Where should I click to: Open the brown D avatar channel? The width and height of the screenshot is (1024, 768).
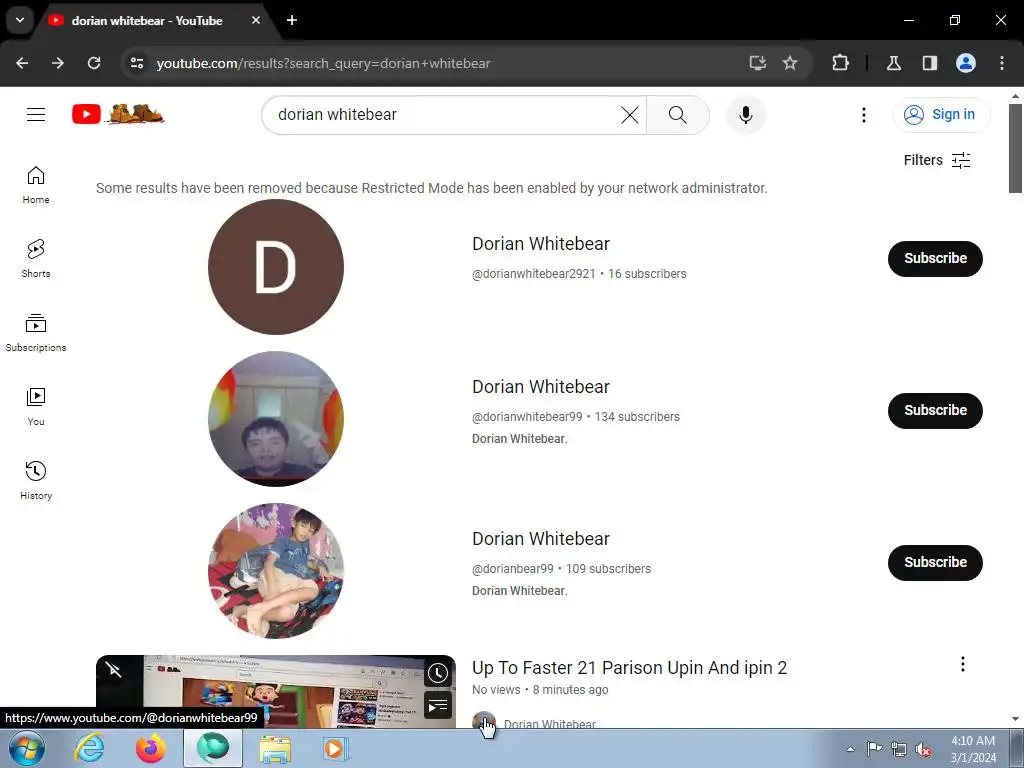276,267
